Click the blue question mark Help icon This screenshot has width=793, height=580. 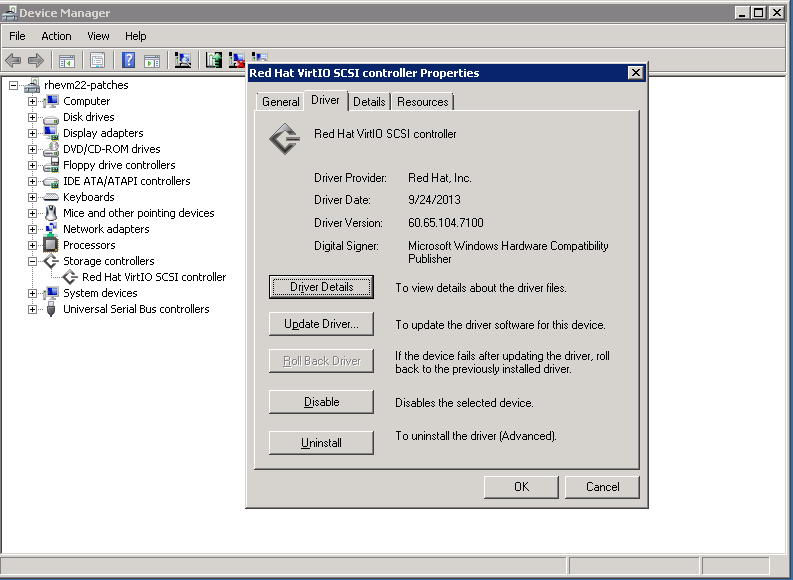tap(128, 60)
